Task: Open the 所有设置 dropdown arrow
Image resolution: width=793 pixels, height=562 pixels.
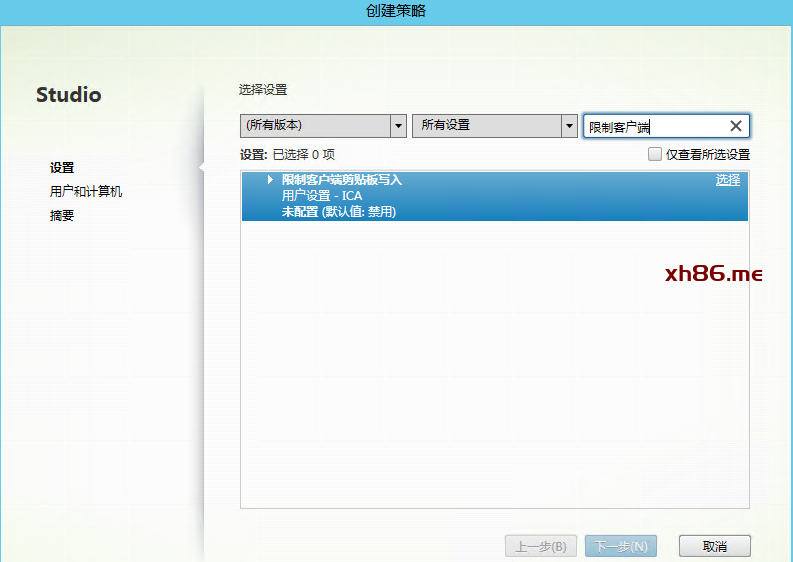Action: pos(570,126)
